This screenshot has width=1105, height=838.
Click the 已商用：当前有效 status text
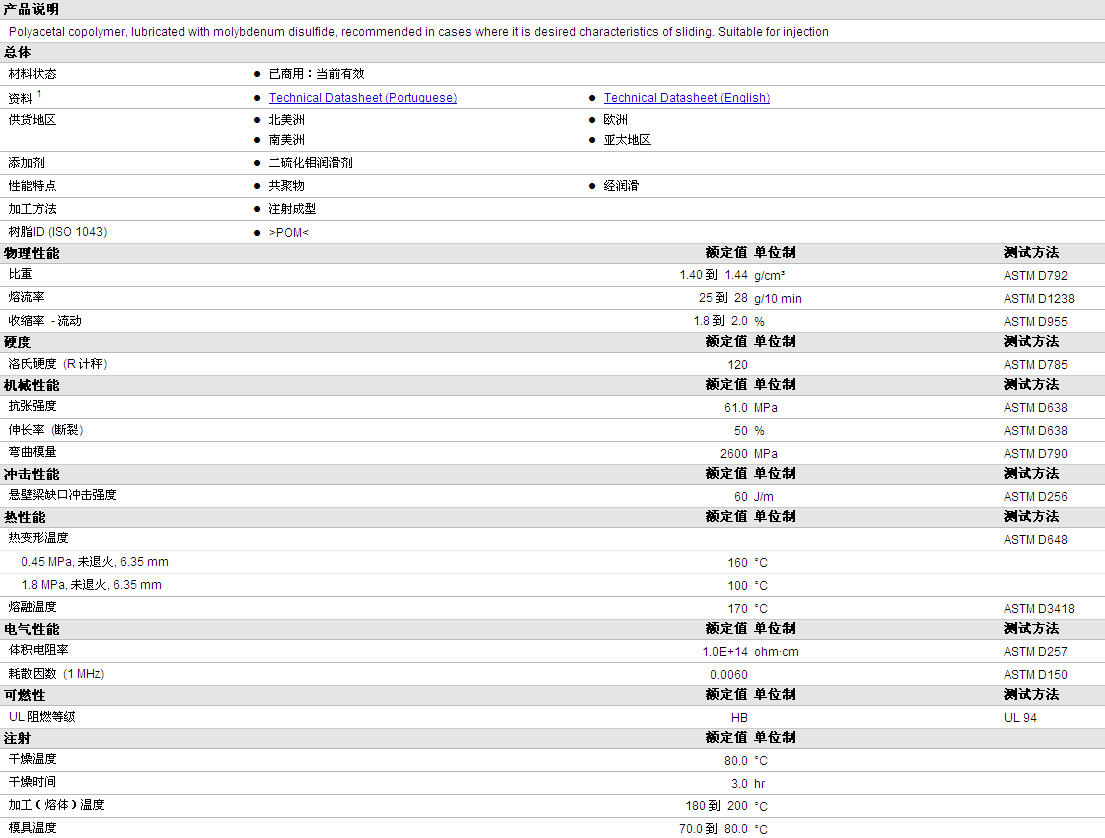tap(316, 74)
